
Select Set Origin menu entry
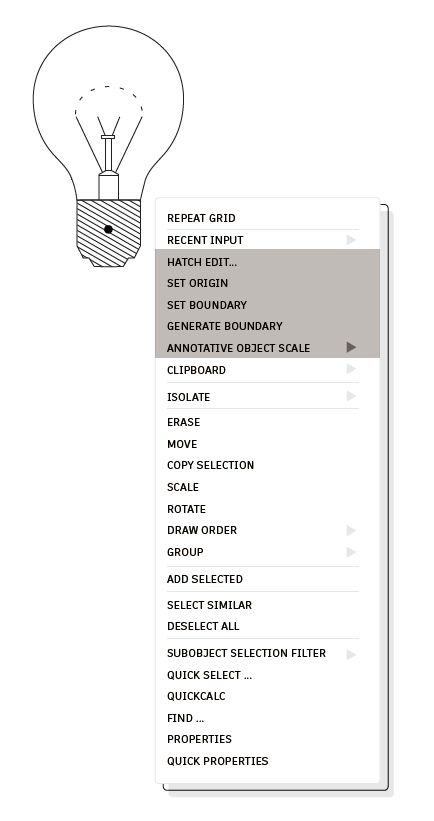pyautogui.click(x=267, y=283)
